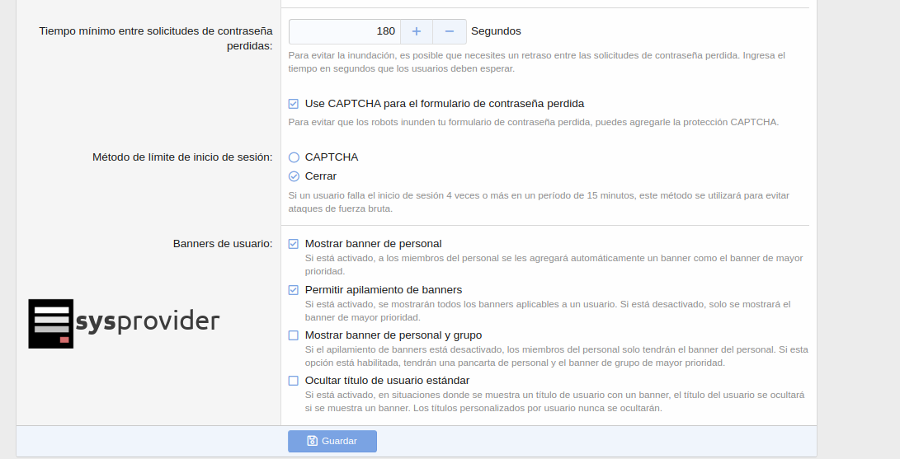Click the Método de límite de inicio label
The width and height of the screenshot is (900, 459).
tap(182, 157)
